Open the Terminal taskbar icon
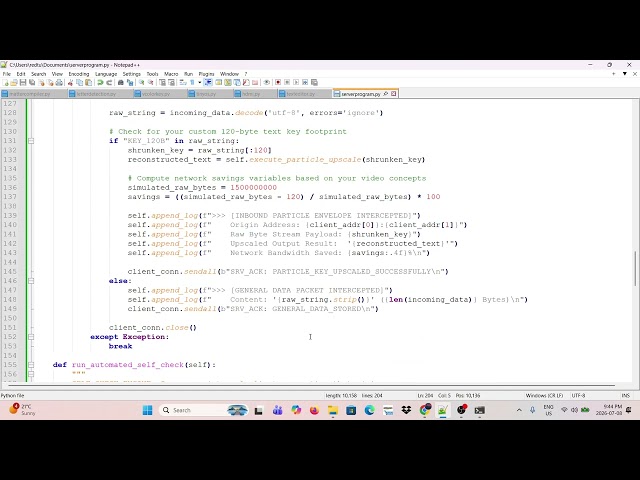 click(480, 410)
